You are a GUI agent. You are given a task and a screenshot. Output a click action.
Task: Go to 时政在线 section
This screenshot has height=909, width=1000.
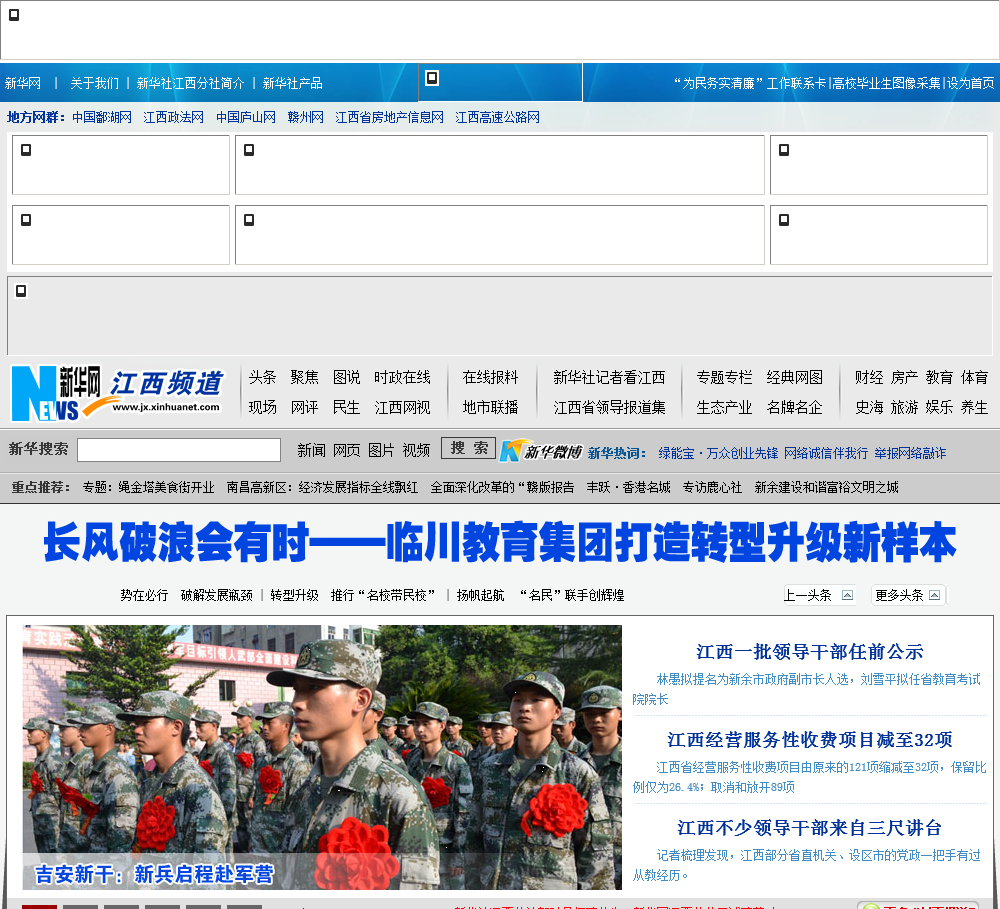pos(402,377)
